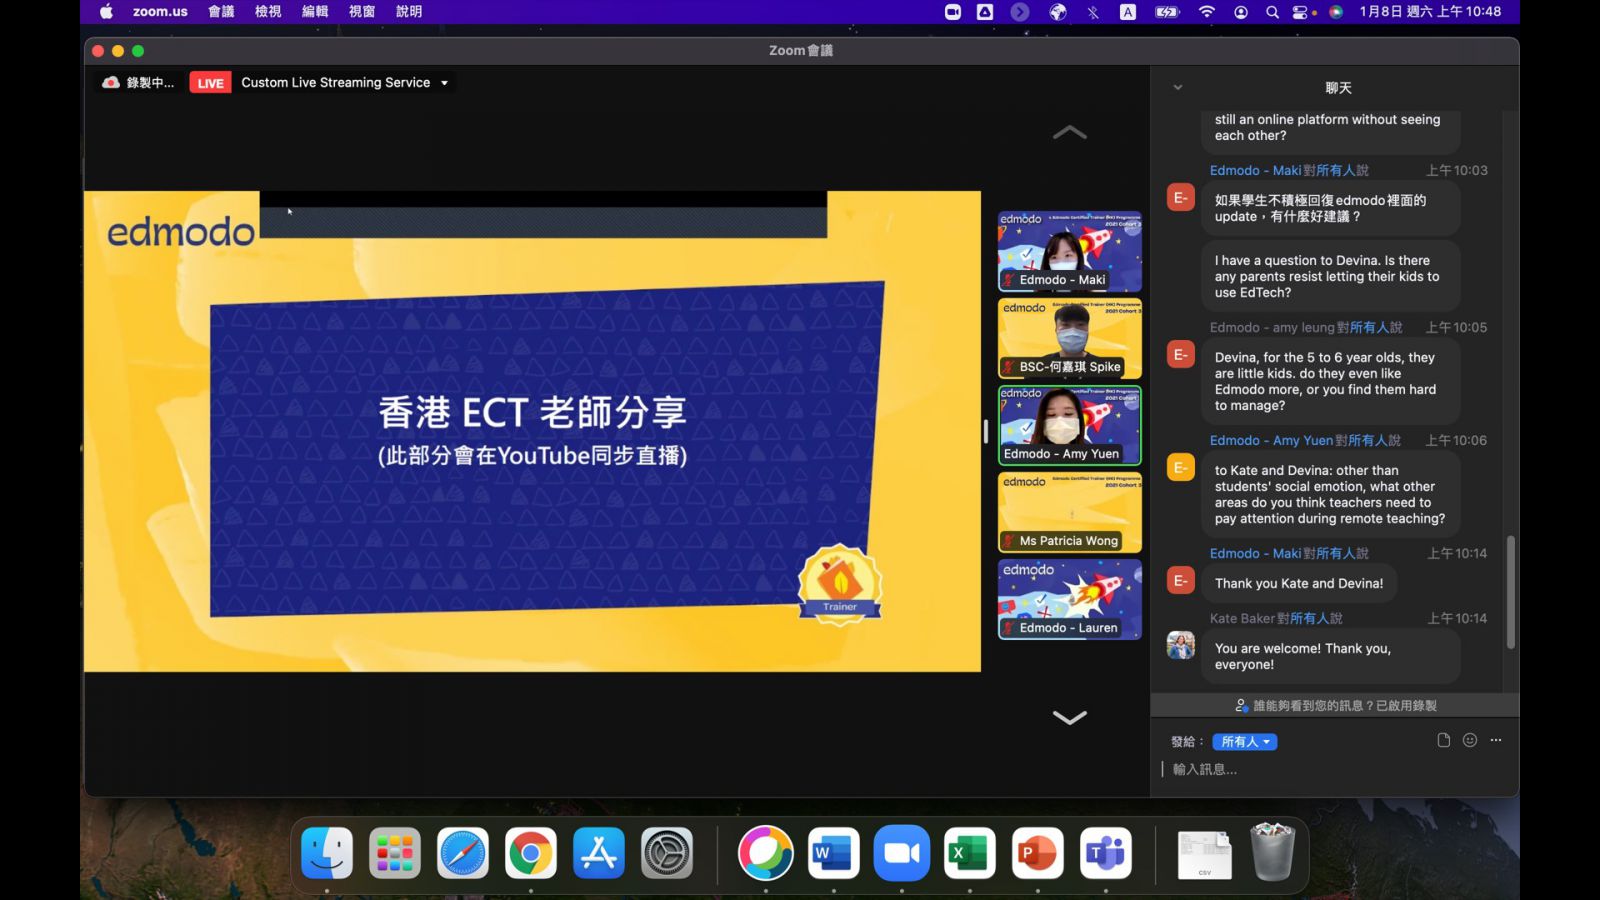Open the chat more options ellipsis
This screenshot has width=1600, height=900.
[1496, 740]
